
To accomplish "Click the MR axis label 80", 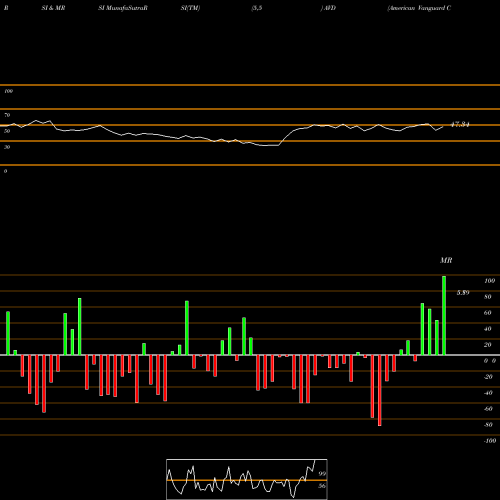I will click(x=488, y=297).
